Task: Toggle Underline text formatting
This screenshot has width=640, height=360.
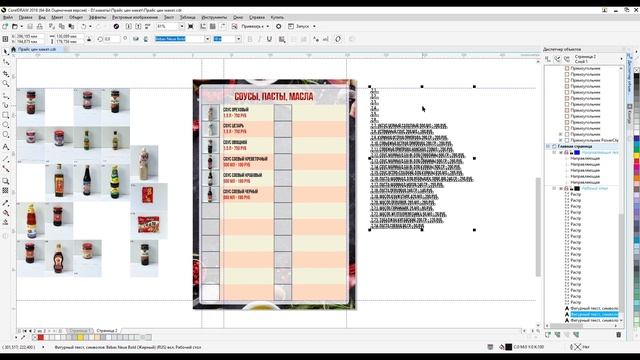Action: coord(269,39)
